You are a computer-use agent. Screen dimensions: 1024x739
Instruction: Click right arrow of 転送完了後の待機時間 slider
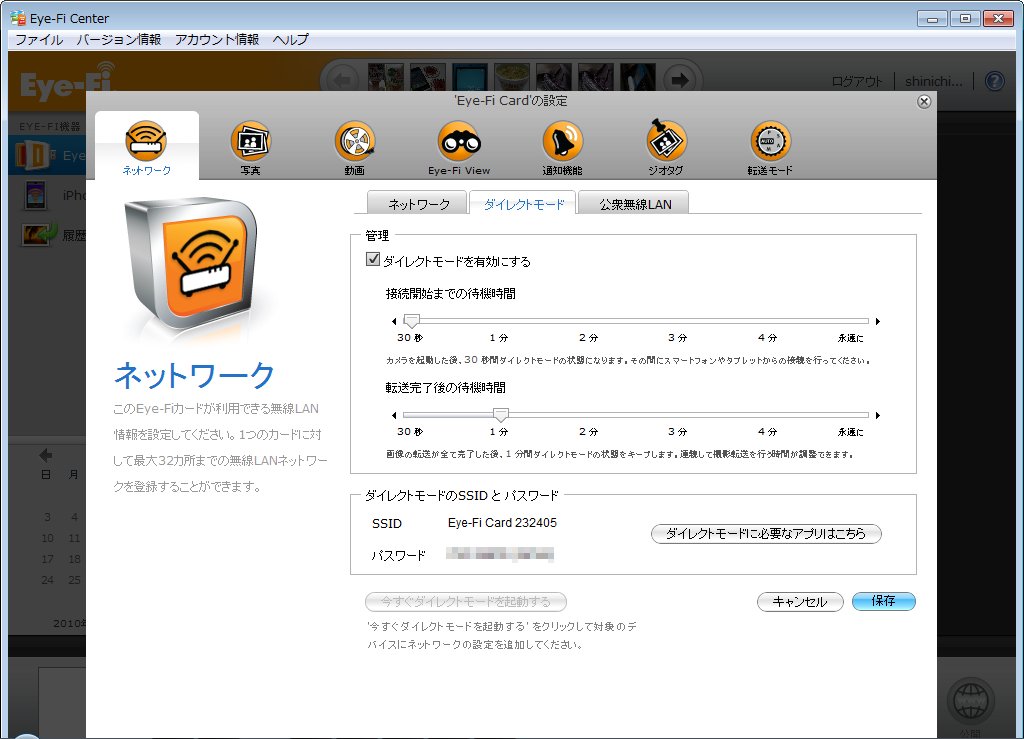[878, 415]
